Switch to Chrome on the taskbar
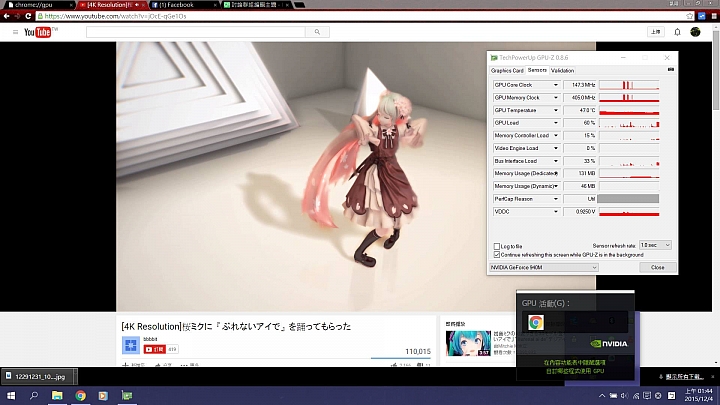The image size is (720, 405). point(80,395)
